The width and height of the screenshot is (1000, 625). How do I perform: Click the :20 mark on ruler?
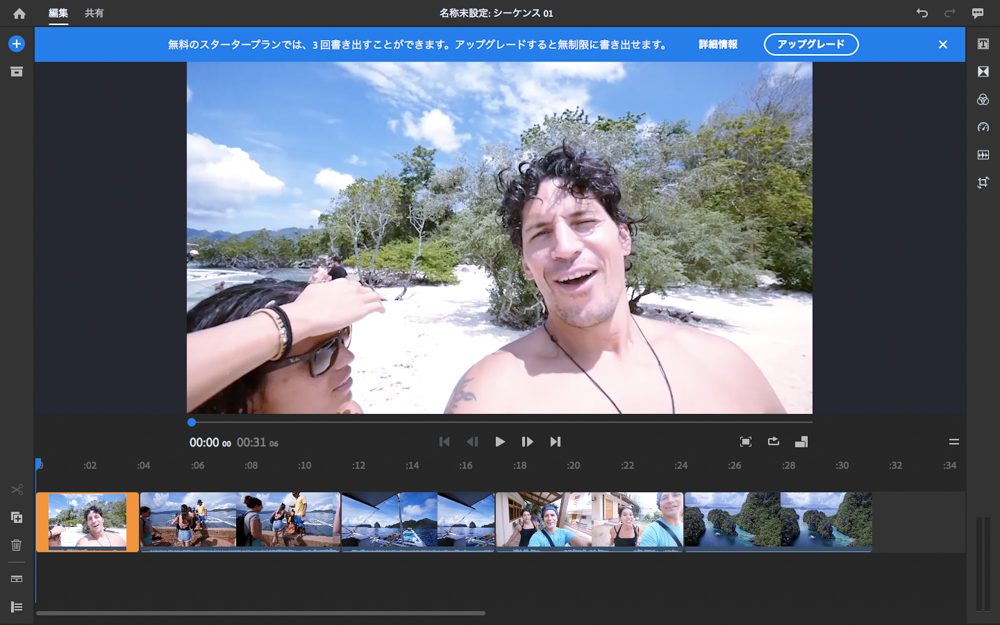pos(573,466)
